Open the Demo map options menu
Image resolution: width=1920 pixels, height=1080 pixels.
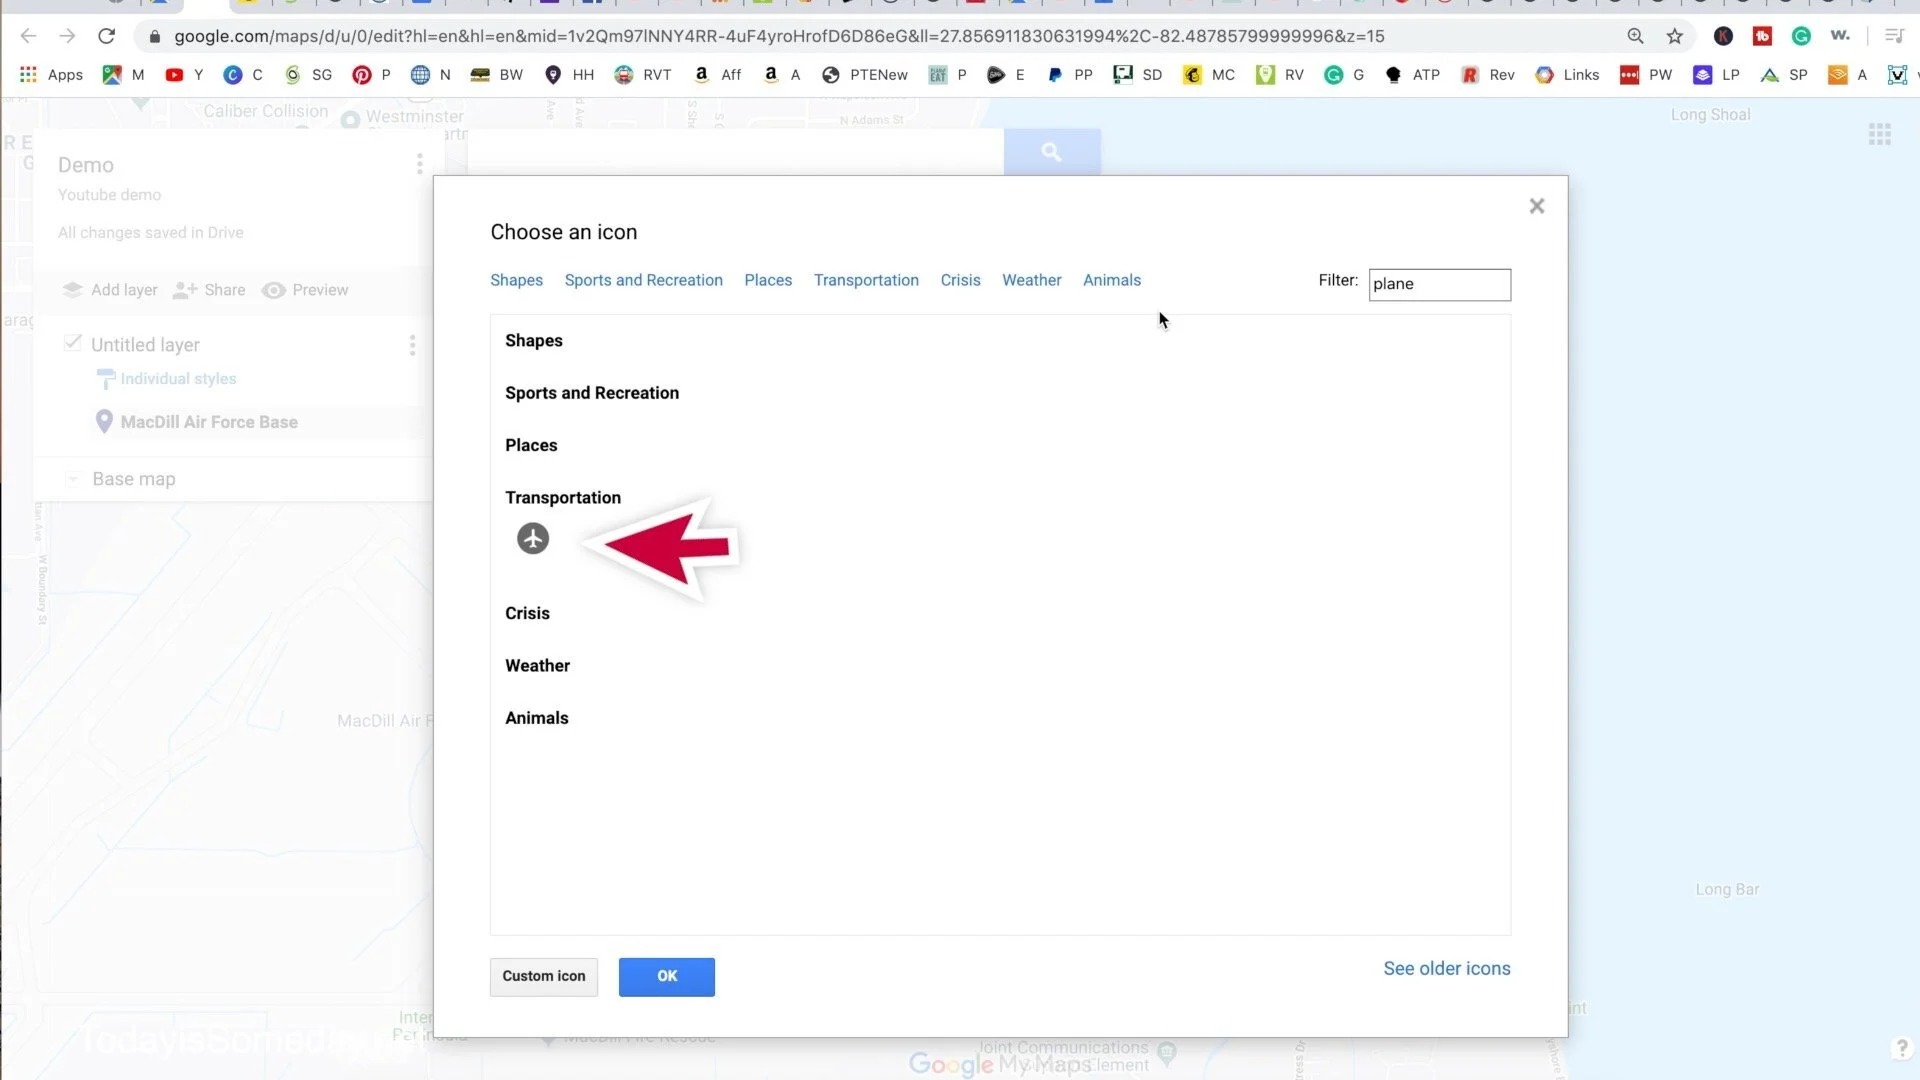tap(419, 164)
